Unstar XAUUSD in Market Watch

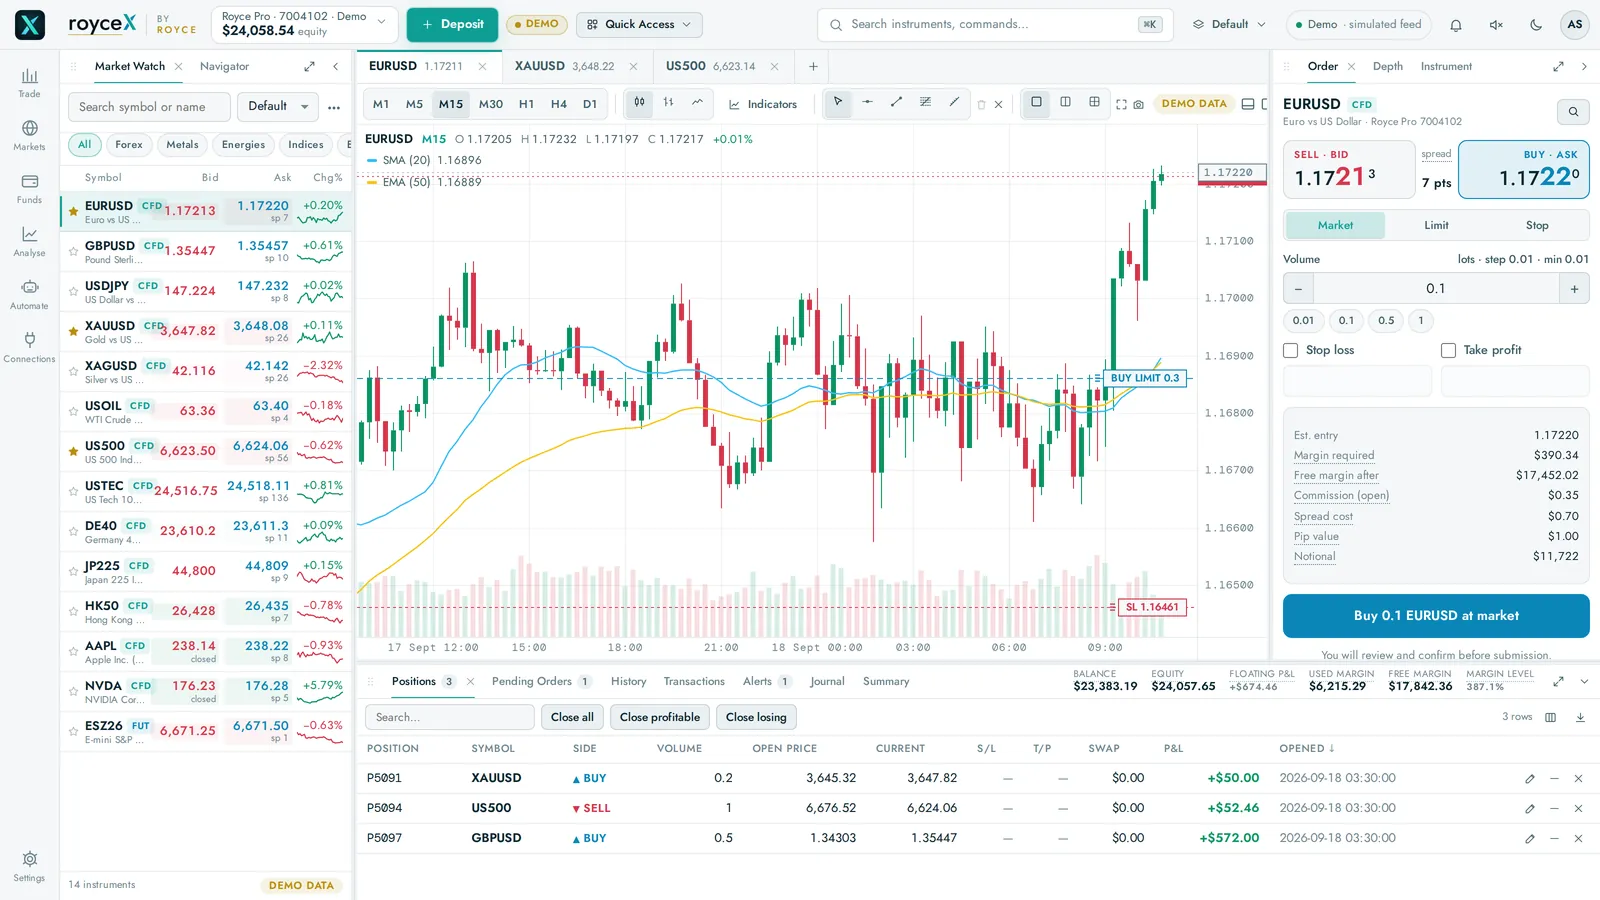pyautogui.click(x=73, y=332)
